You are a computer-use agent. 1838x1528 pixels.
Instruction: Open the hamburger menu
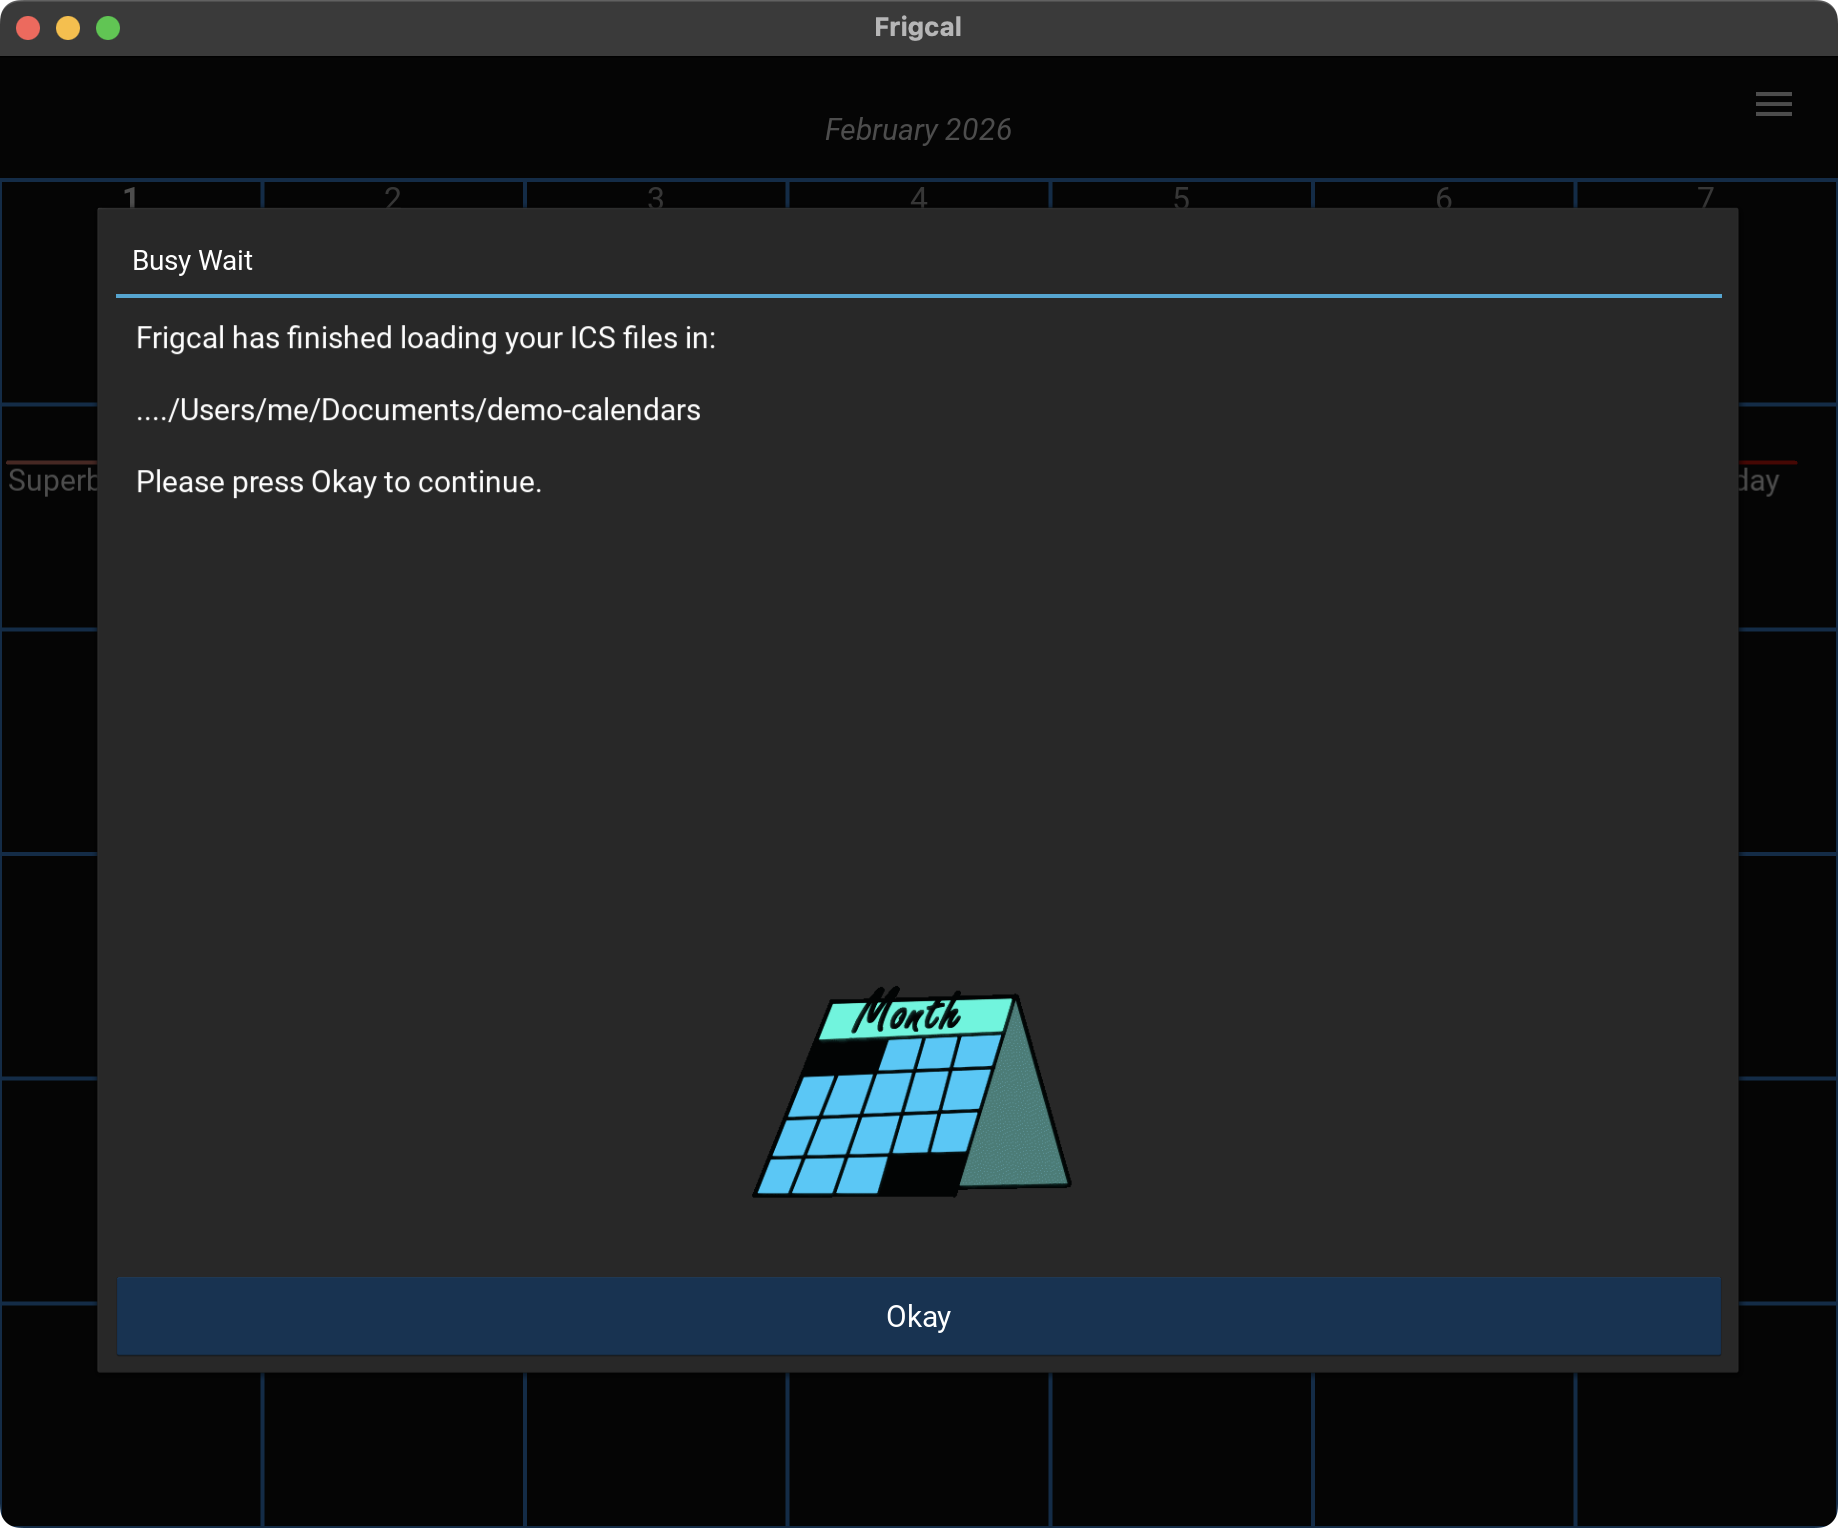[1773, 104]
